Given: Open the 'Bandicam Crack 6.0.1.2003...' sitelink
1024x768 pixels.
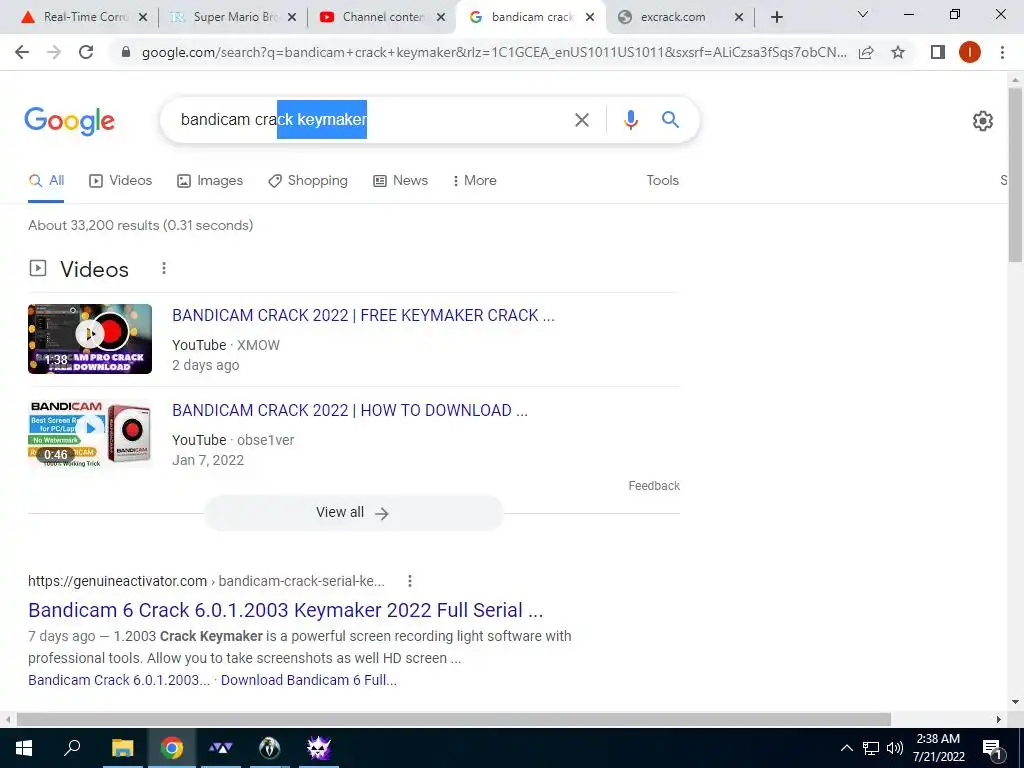Looking at the screenshot, I should click(x=119, y=680).
